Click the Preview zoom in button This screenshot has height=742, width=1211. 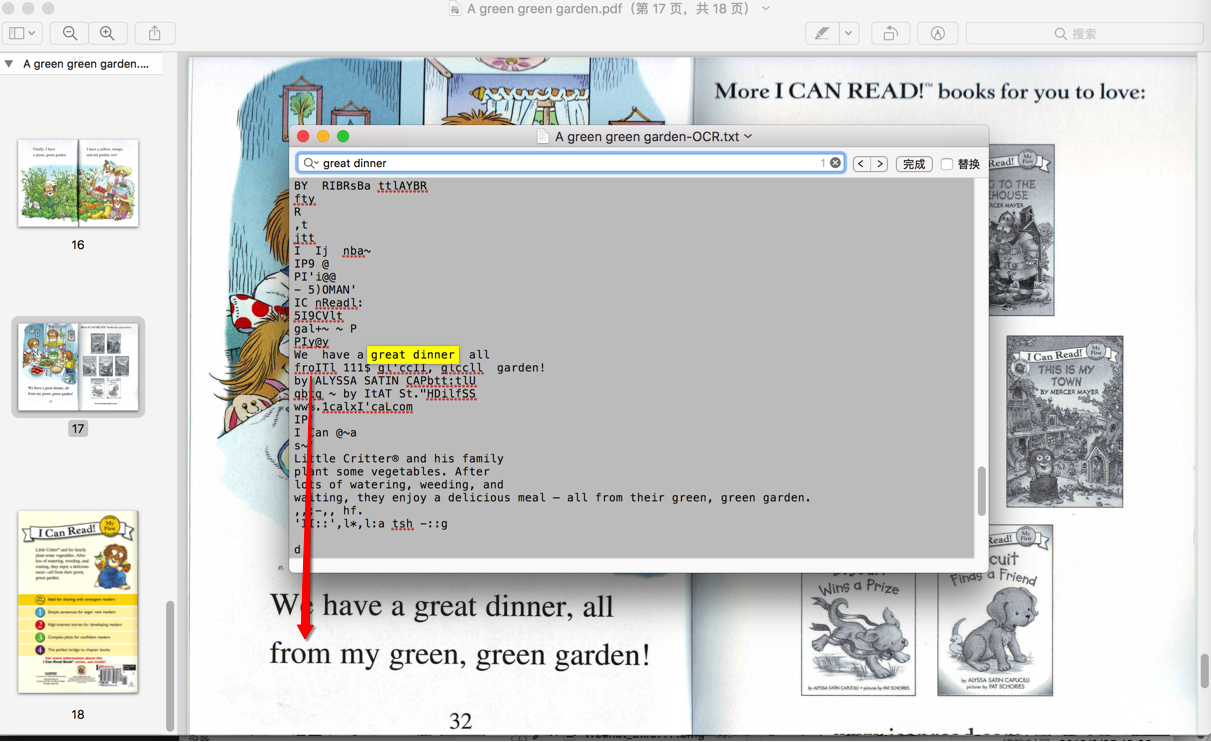coord(107,33)
